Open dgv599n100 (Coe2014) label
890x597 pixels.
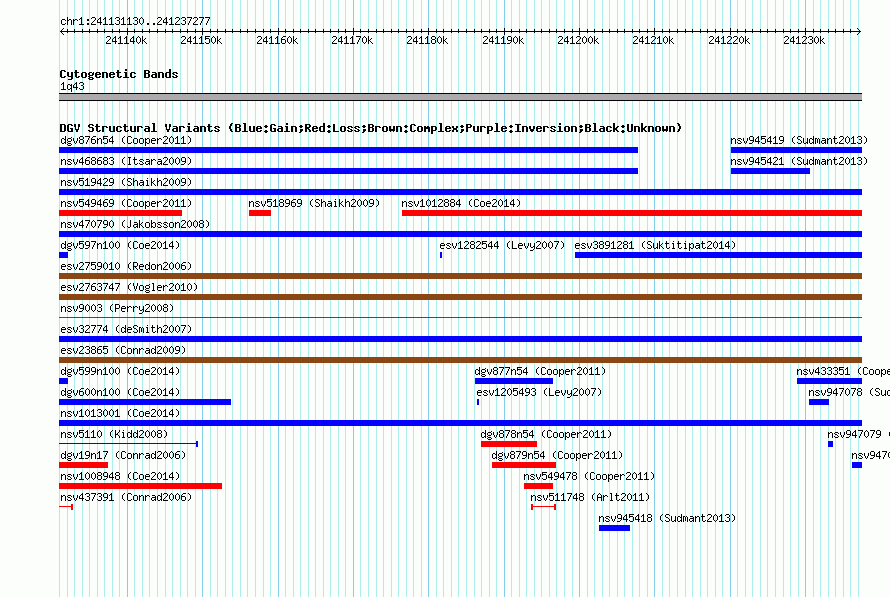pyautogui.click(x=120, y=371)
